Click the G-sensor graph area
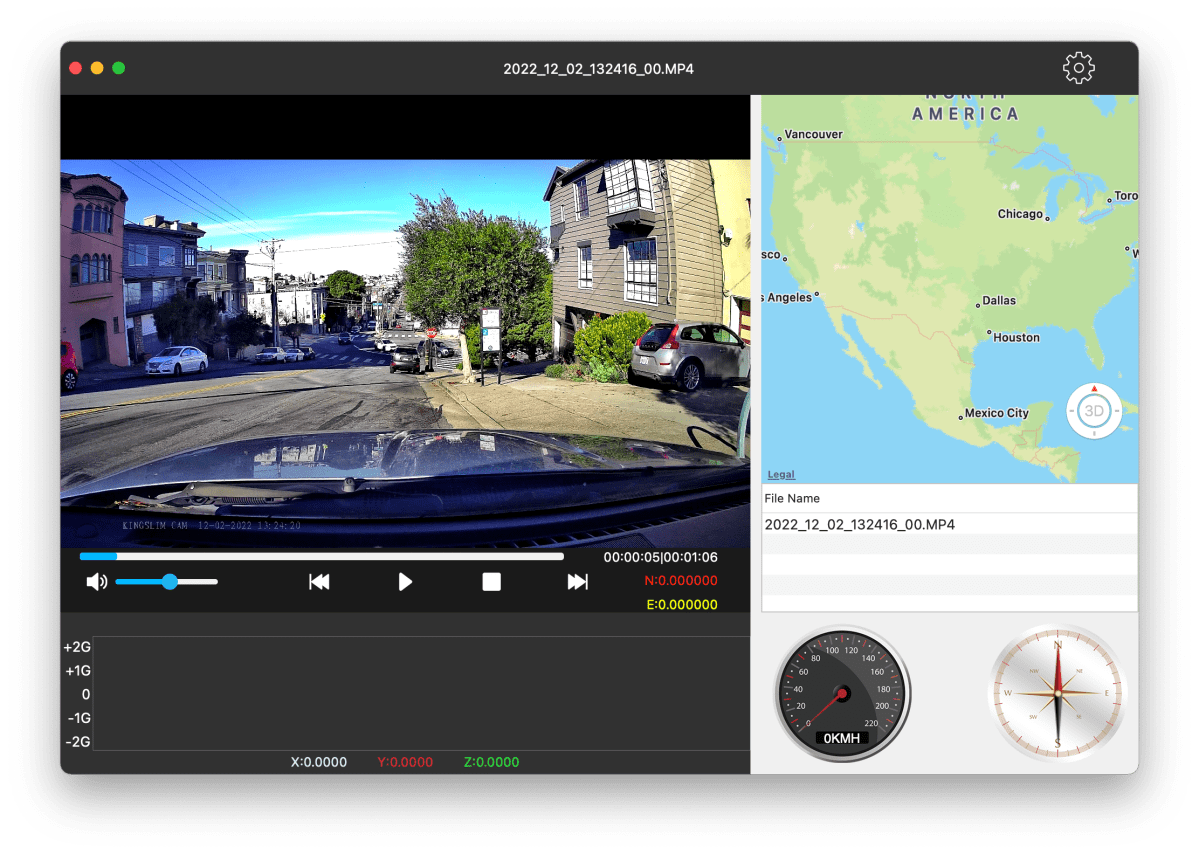This screenshot has height=854, width=1199. (420, 693)
